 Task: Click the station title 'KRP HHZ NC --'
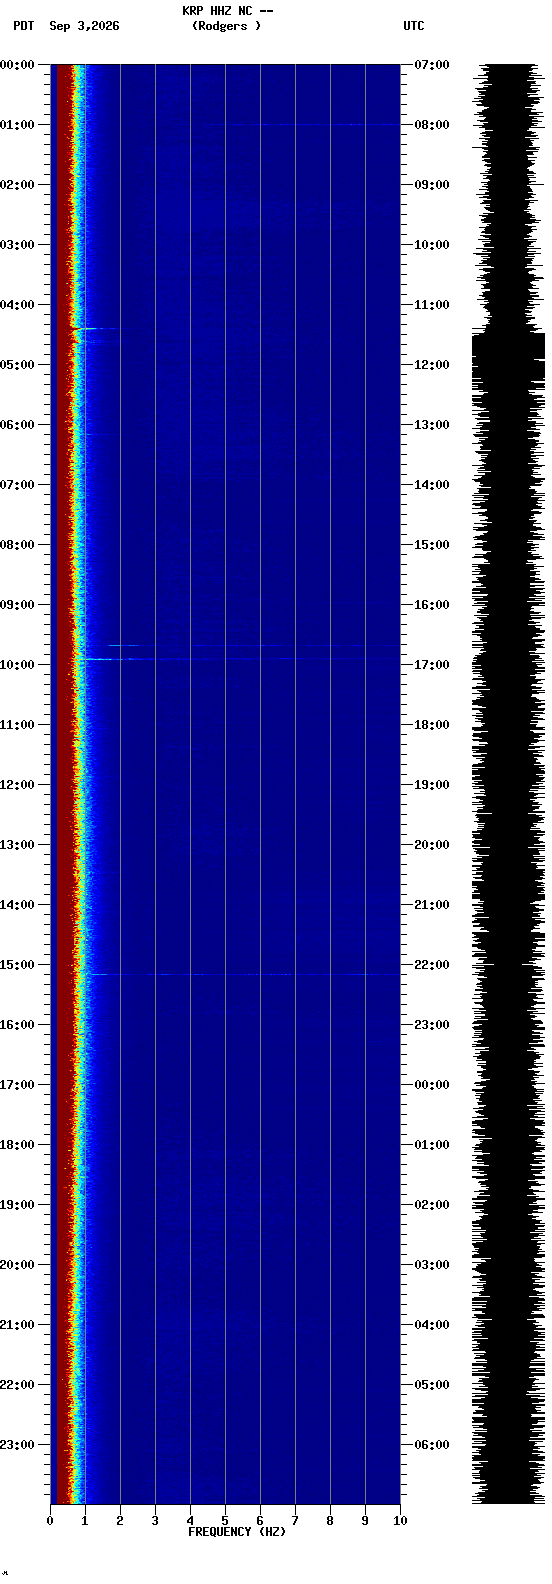[x=228, y=11]
